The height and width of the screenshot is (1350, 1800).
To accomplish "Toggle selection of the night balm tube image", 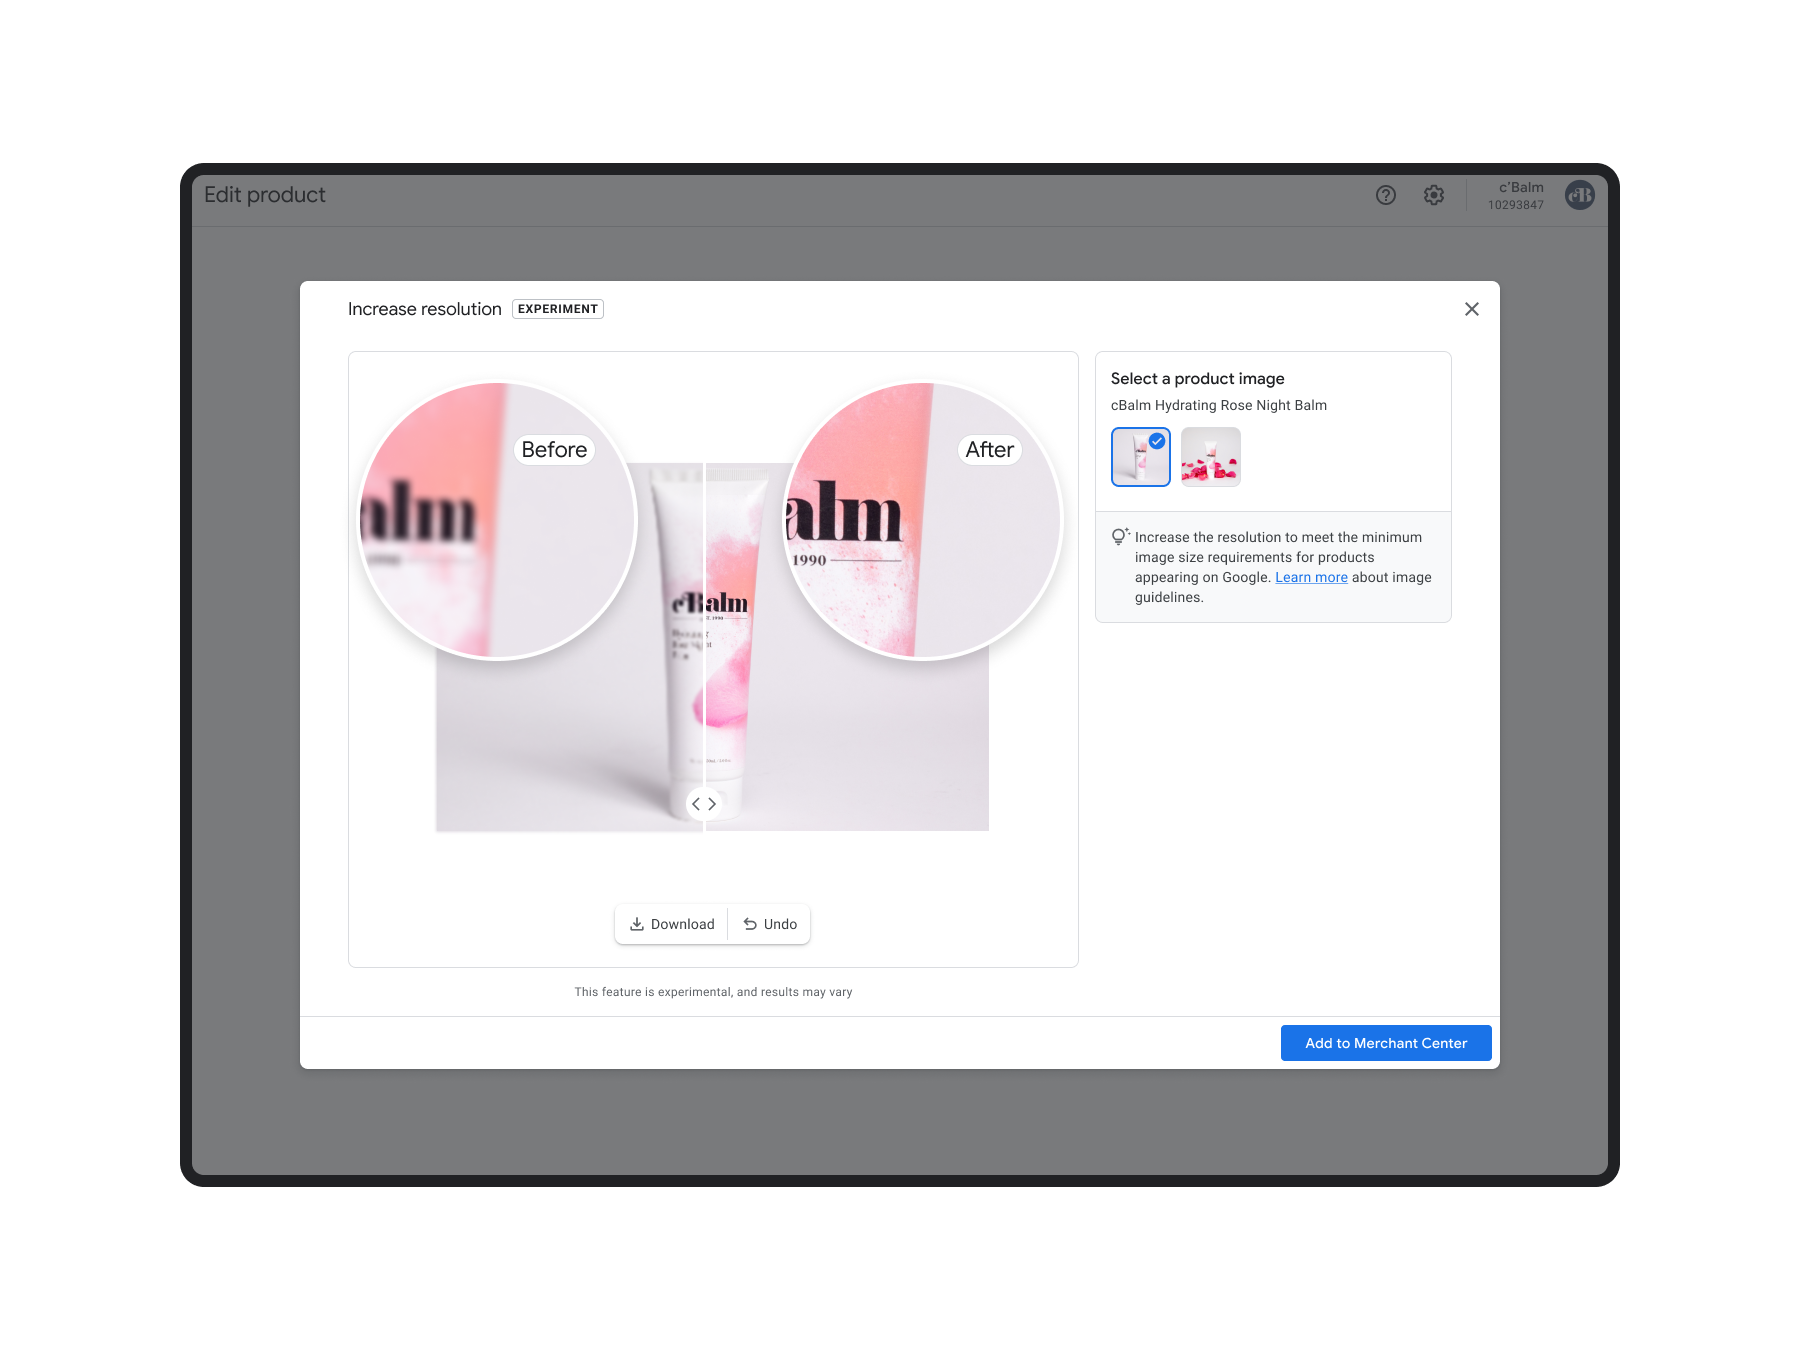I will [x=1140, y=457].
